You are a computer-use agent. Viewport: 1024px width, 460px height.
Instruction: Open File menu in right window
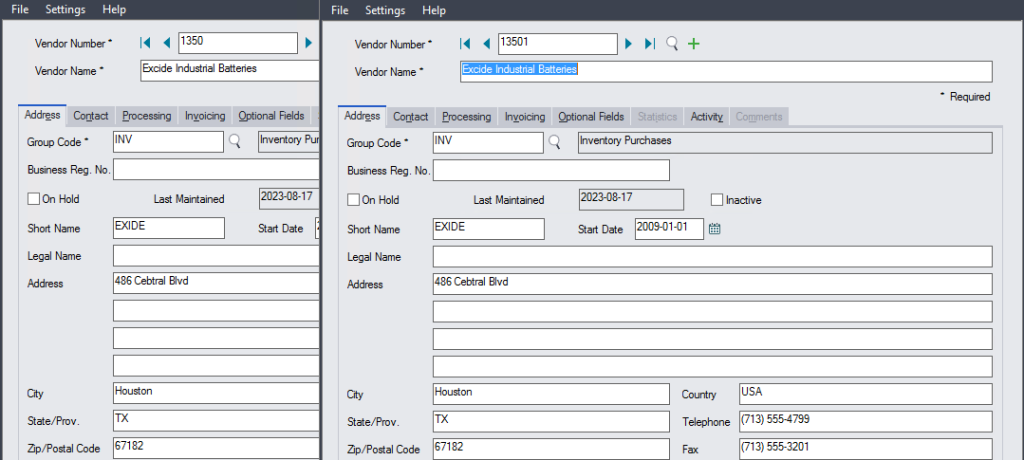[x=340, y=10]
